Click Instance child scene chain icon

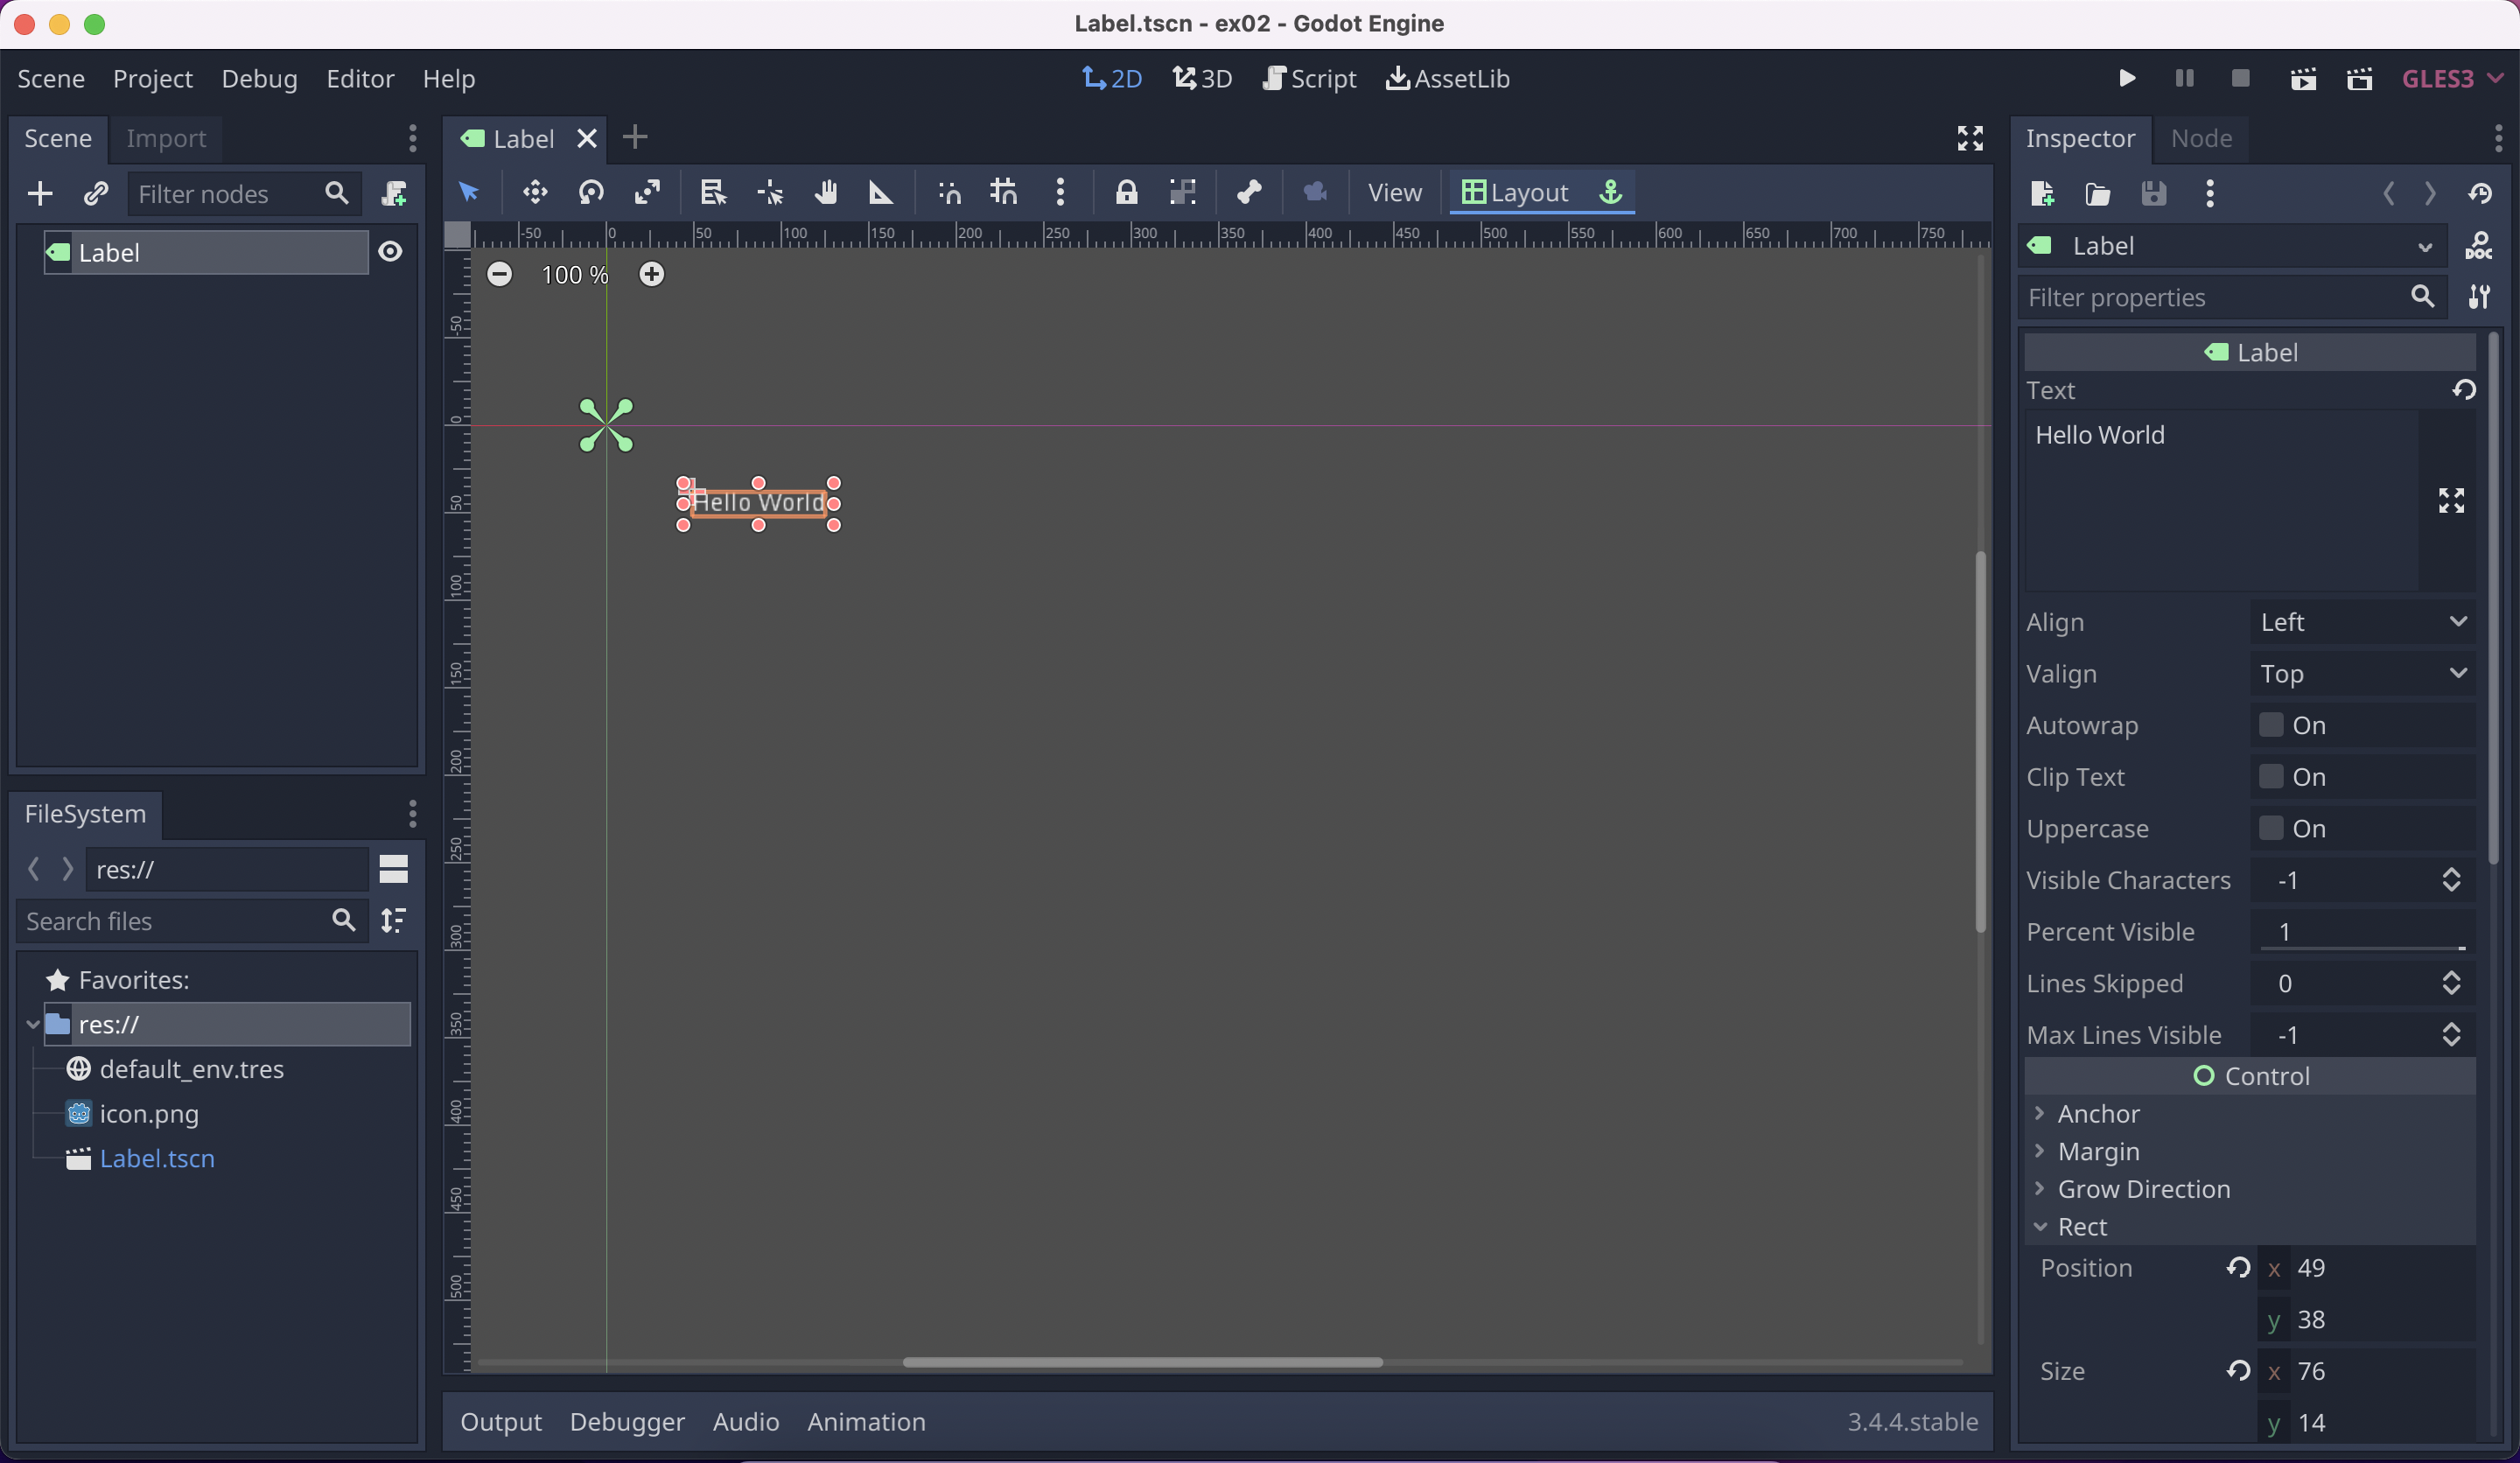96,193
